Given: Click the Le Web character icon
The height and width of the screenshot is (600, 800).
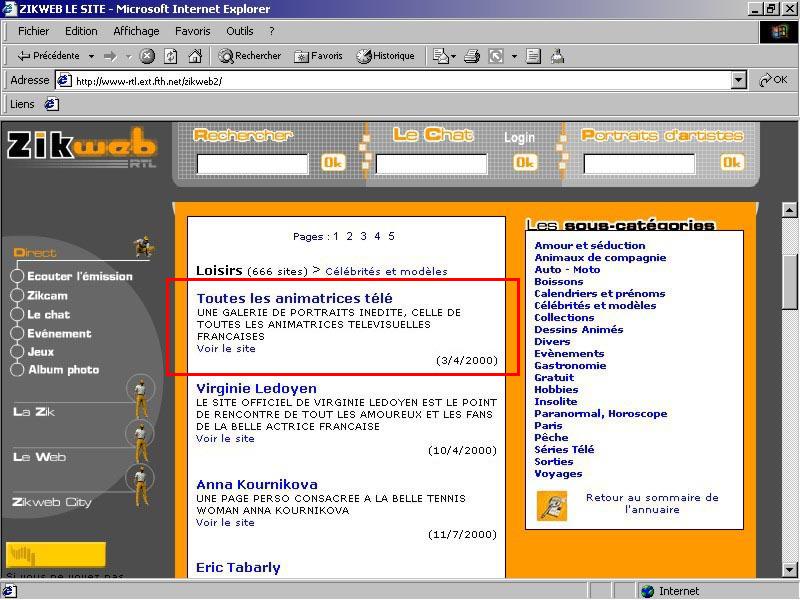Looking at the screenshot, I should [x=141, y=441].
